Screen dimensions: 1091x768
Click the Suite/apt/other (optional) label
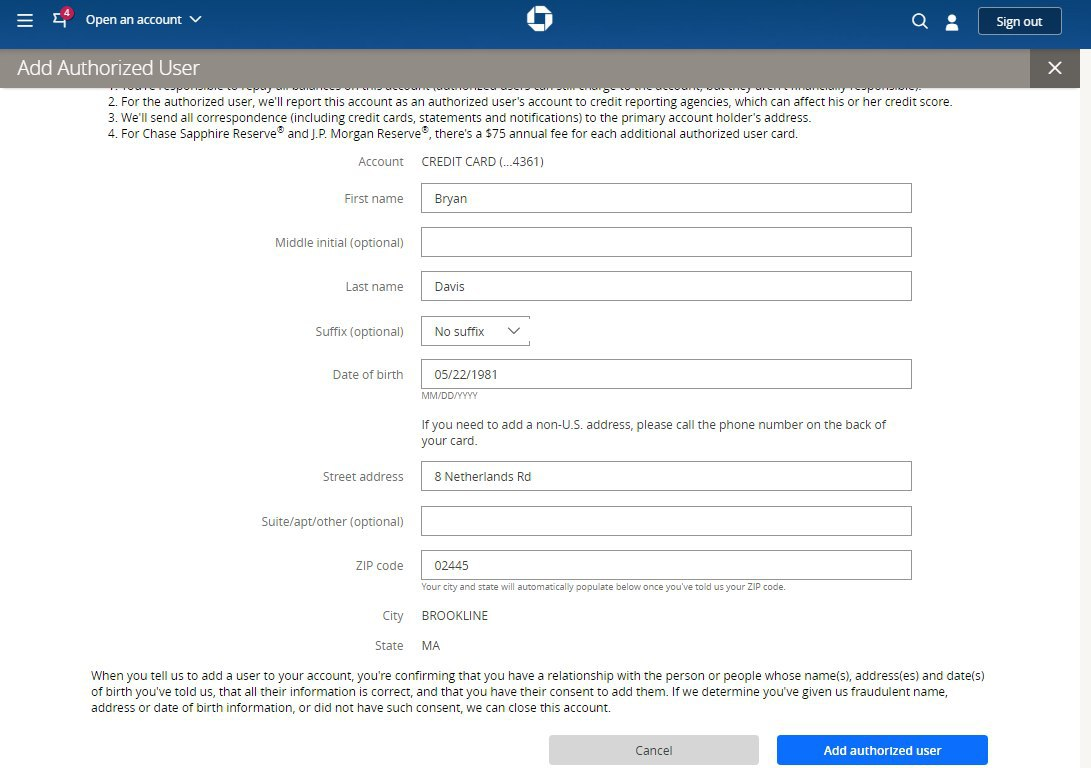pyautogui.click(x=332, y=521)
